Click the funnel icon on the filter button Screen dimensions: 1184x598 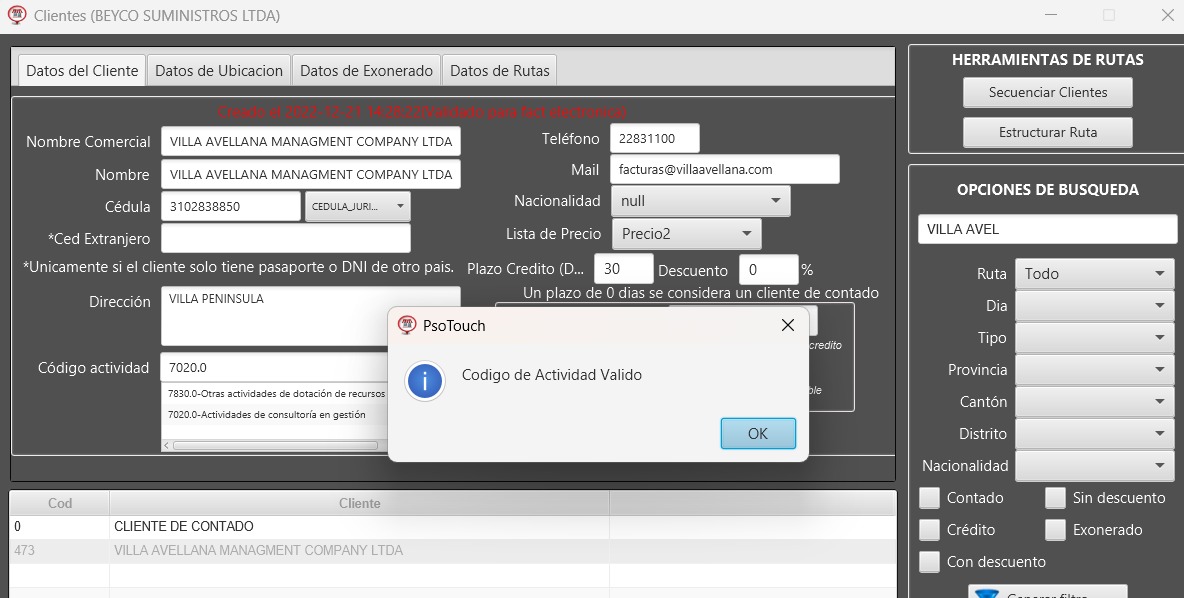[x=987, y=593]
